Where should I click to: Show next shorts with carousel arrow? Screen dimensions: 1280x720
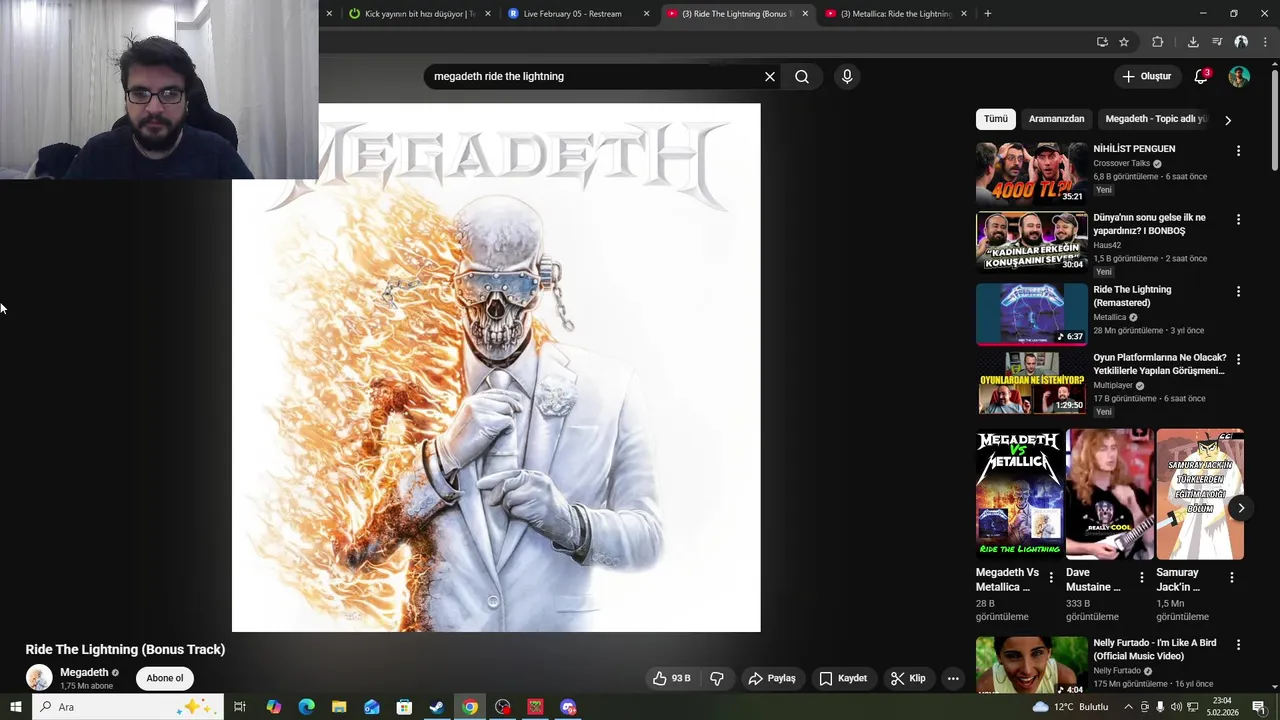click(1241, 508)
